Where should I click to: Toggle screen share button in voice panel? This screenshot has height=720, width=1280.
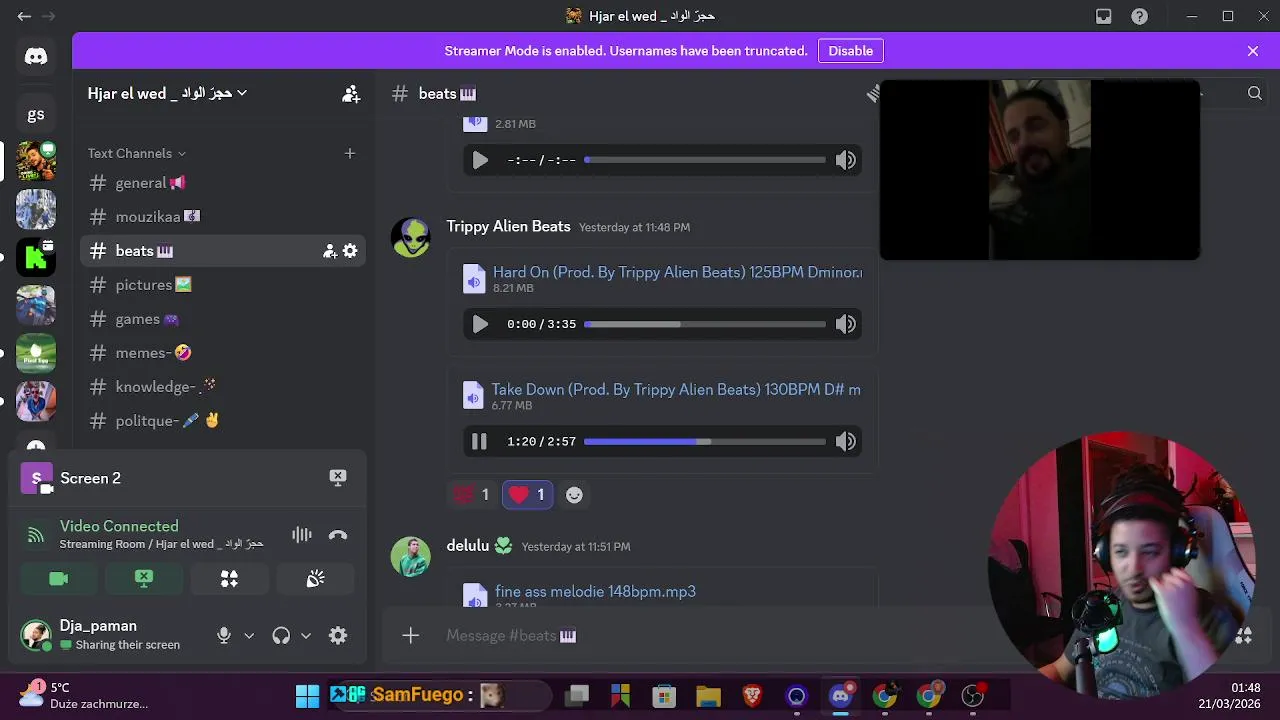144,579
